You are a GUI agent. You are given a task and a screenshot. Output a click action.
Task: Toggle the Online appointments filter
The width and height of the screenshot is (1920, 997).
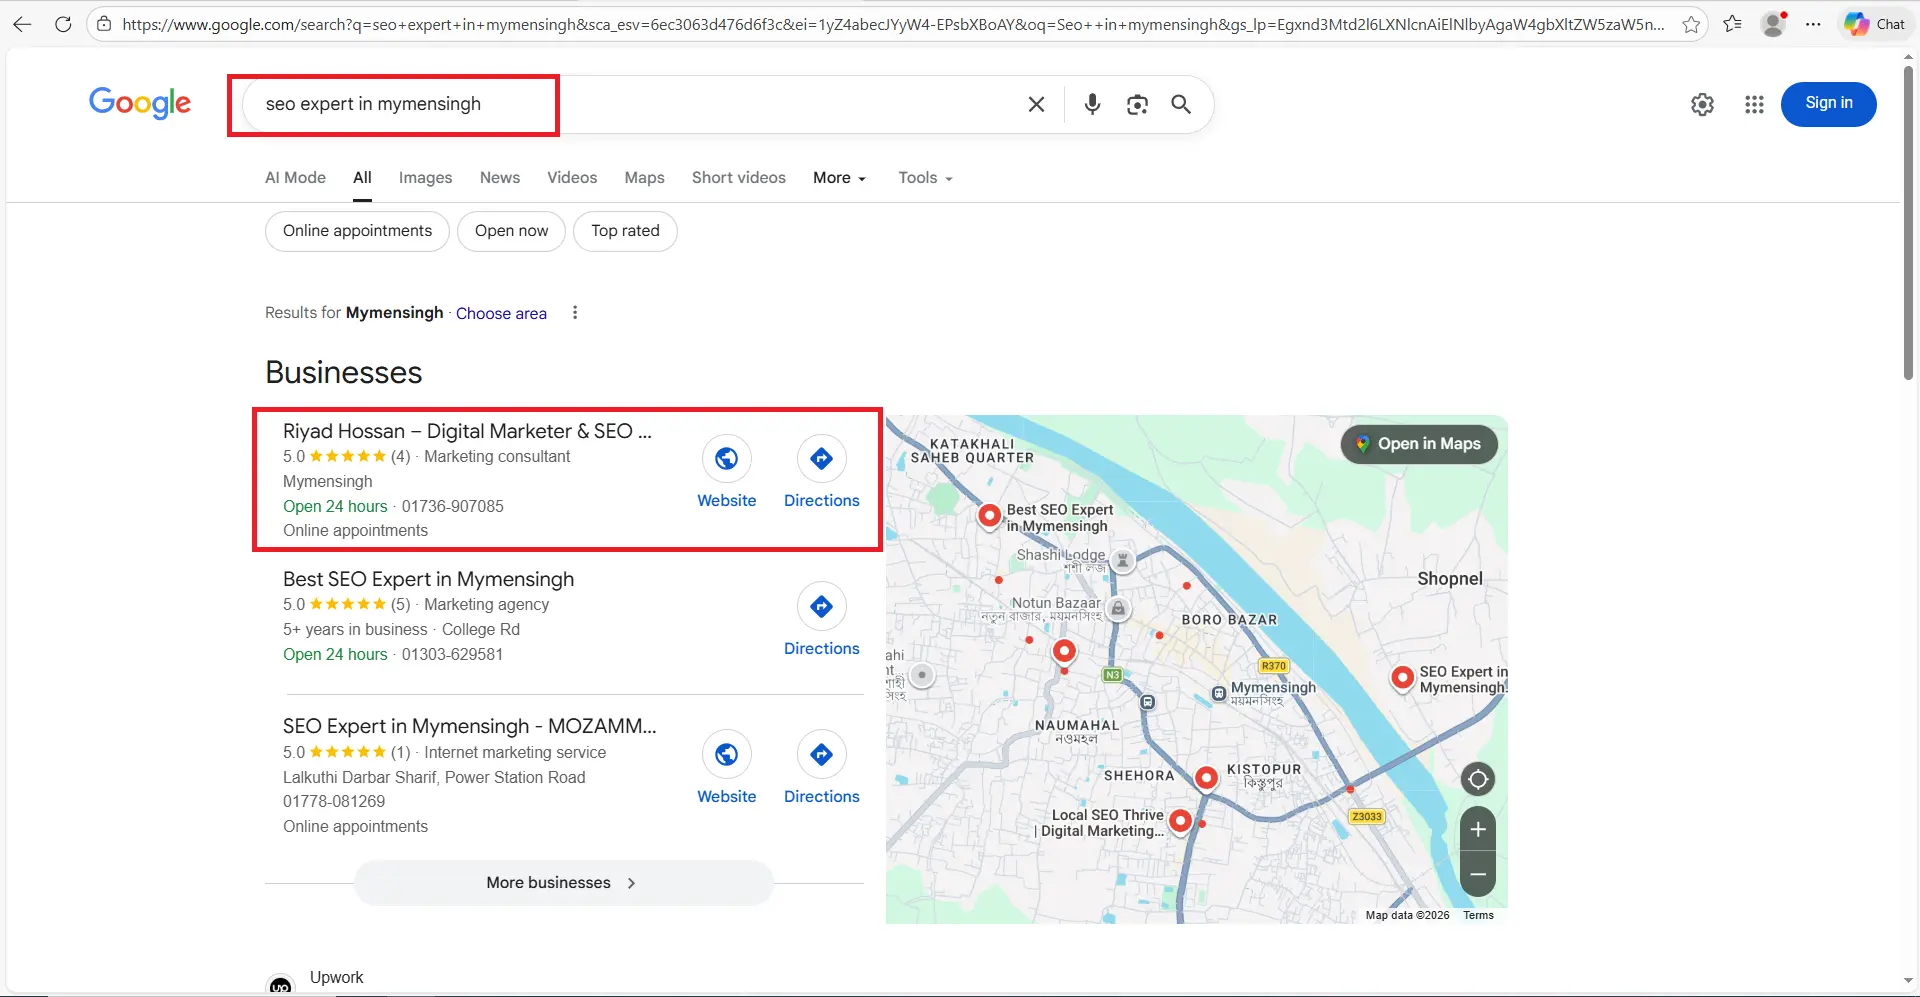pos(356,231)
